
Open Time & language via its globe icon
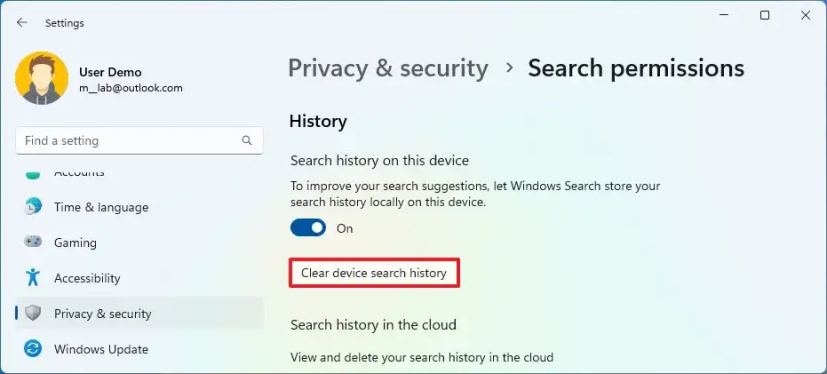coord(33,207)
